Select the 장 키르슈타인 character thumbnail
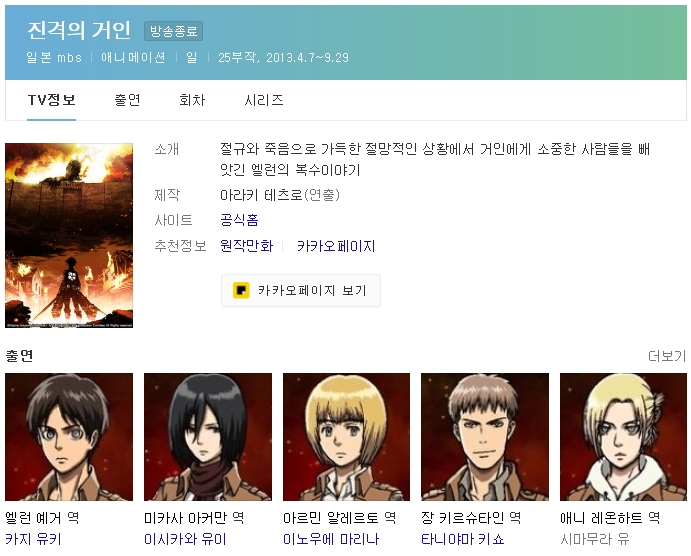 pyautogui.click(x=485, y=437)
